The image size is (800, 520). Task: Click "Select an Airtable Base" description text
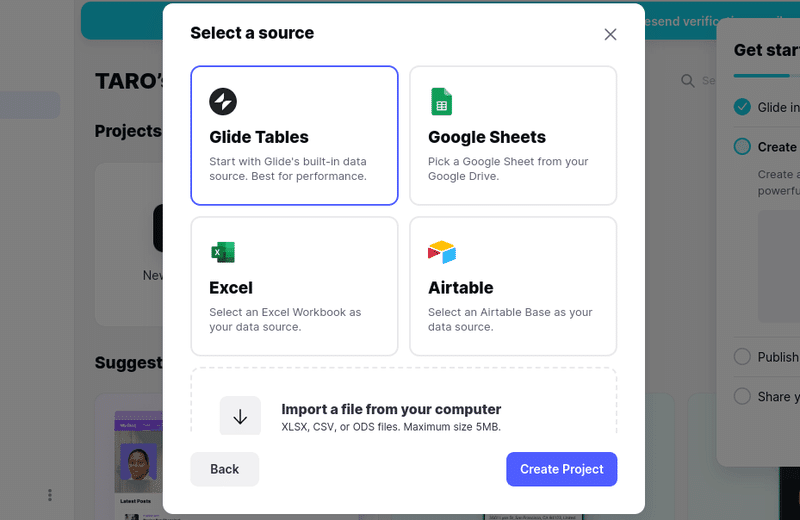click(510, 319)
